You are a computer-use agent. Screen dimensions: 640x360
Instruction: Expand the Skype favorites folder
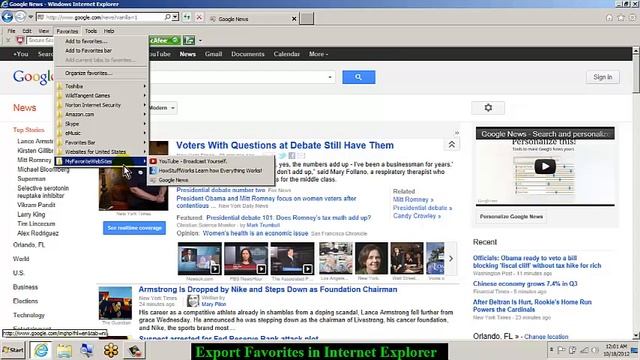(101, 124)
